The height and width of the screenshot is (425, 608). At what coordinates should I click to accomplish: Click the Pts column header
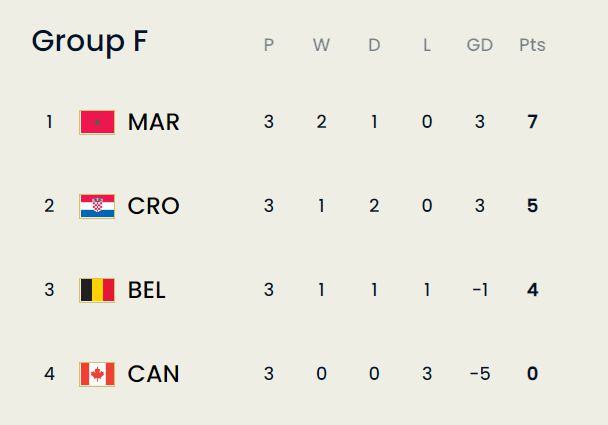(x=532, y=45)
